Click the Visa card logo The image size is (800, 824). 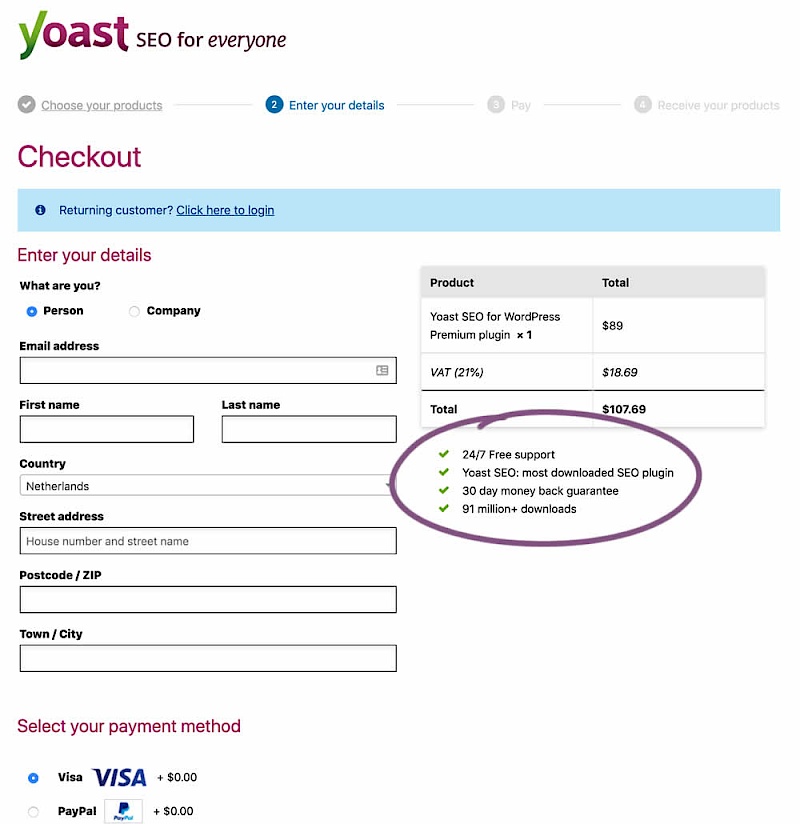tap(119, 777)
